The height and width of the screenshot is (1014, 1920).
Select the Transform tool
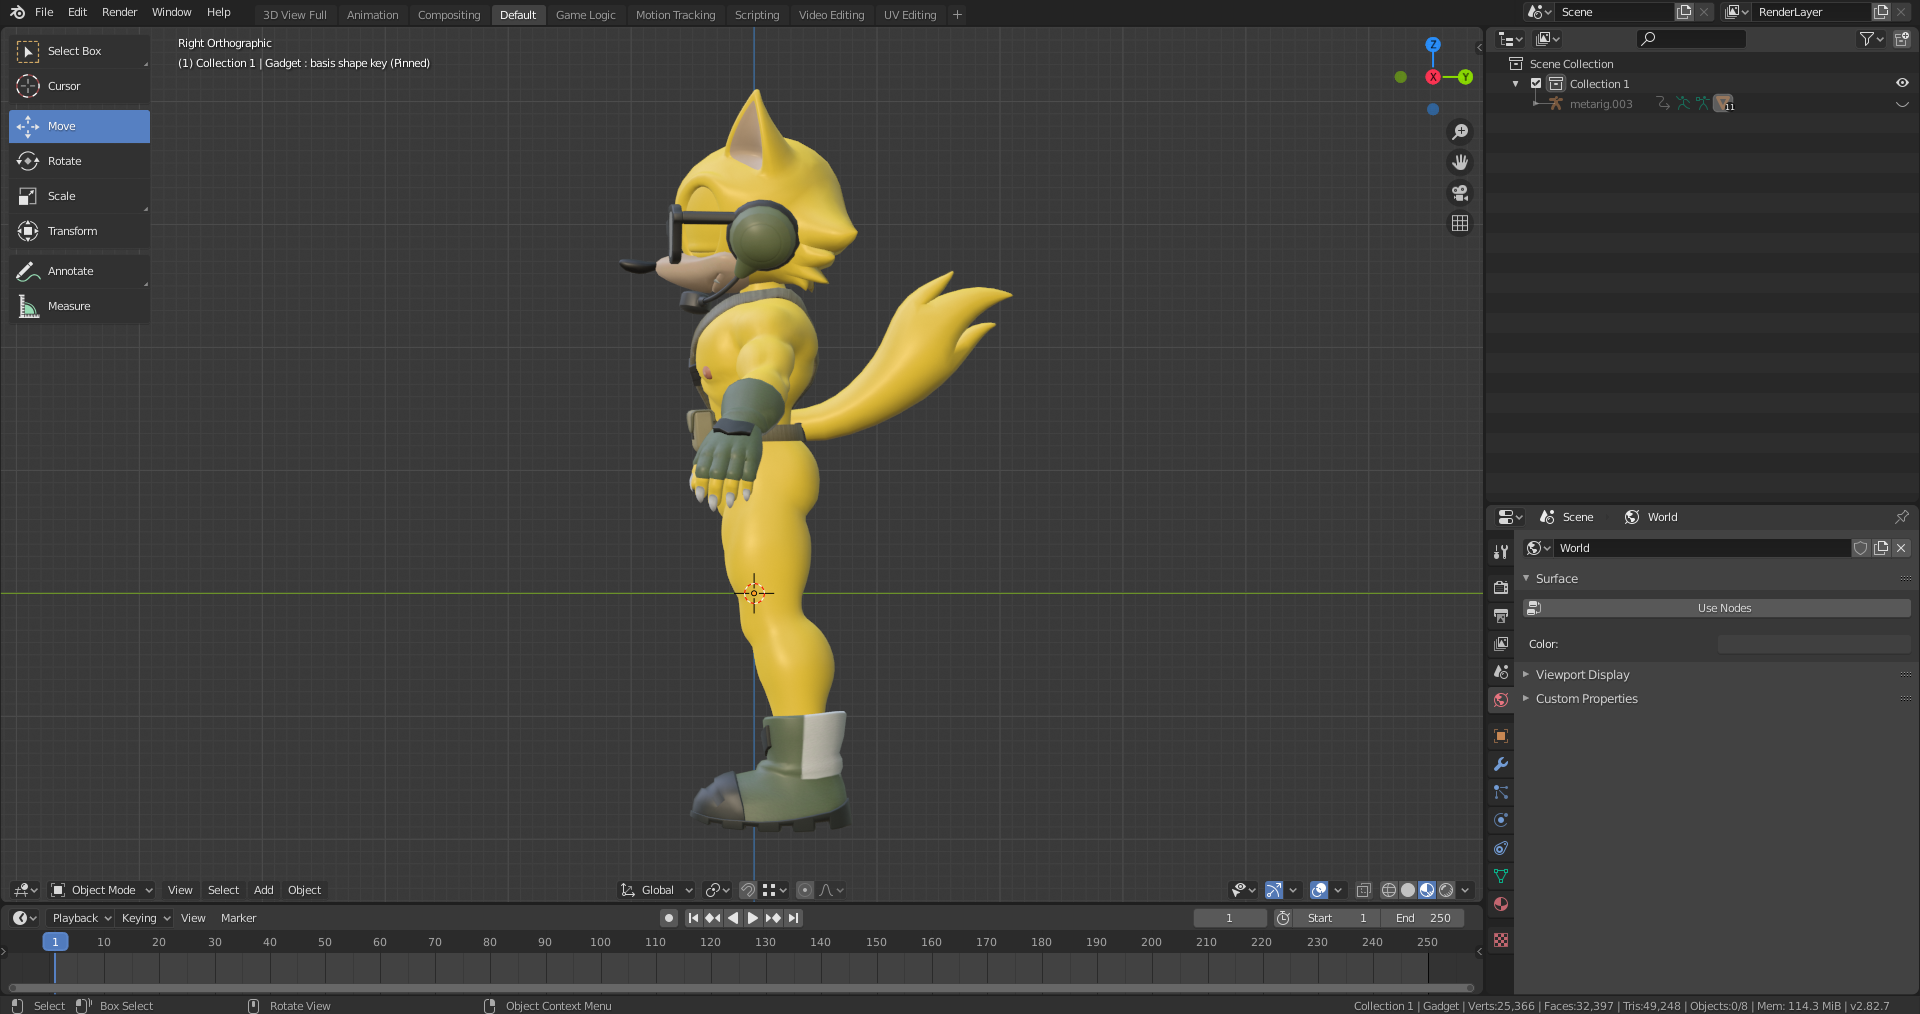[x=79, y=231]
